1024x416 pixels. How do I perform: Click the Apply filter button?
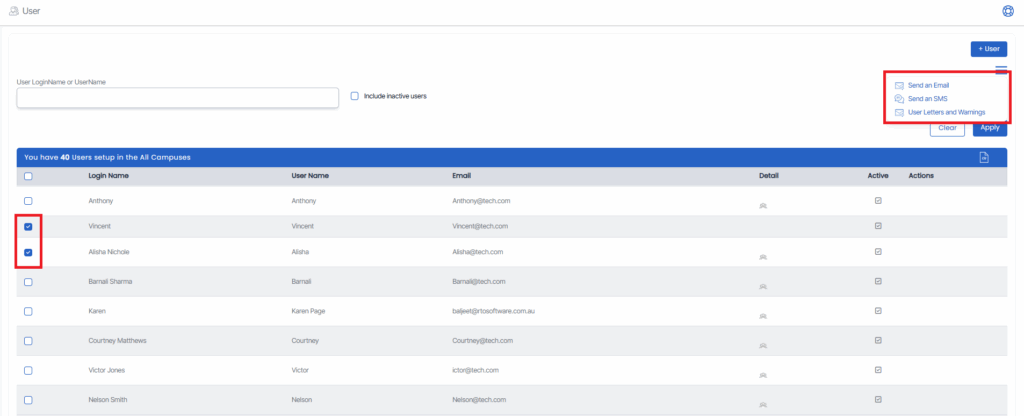[x=989, y=128]
